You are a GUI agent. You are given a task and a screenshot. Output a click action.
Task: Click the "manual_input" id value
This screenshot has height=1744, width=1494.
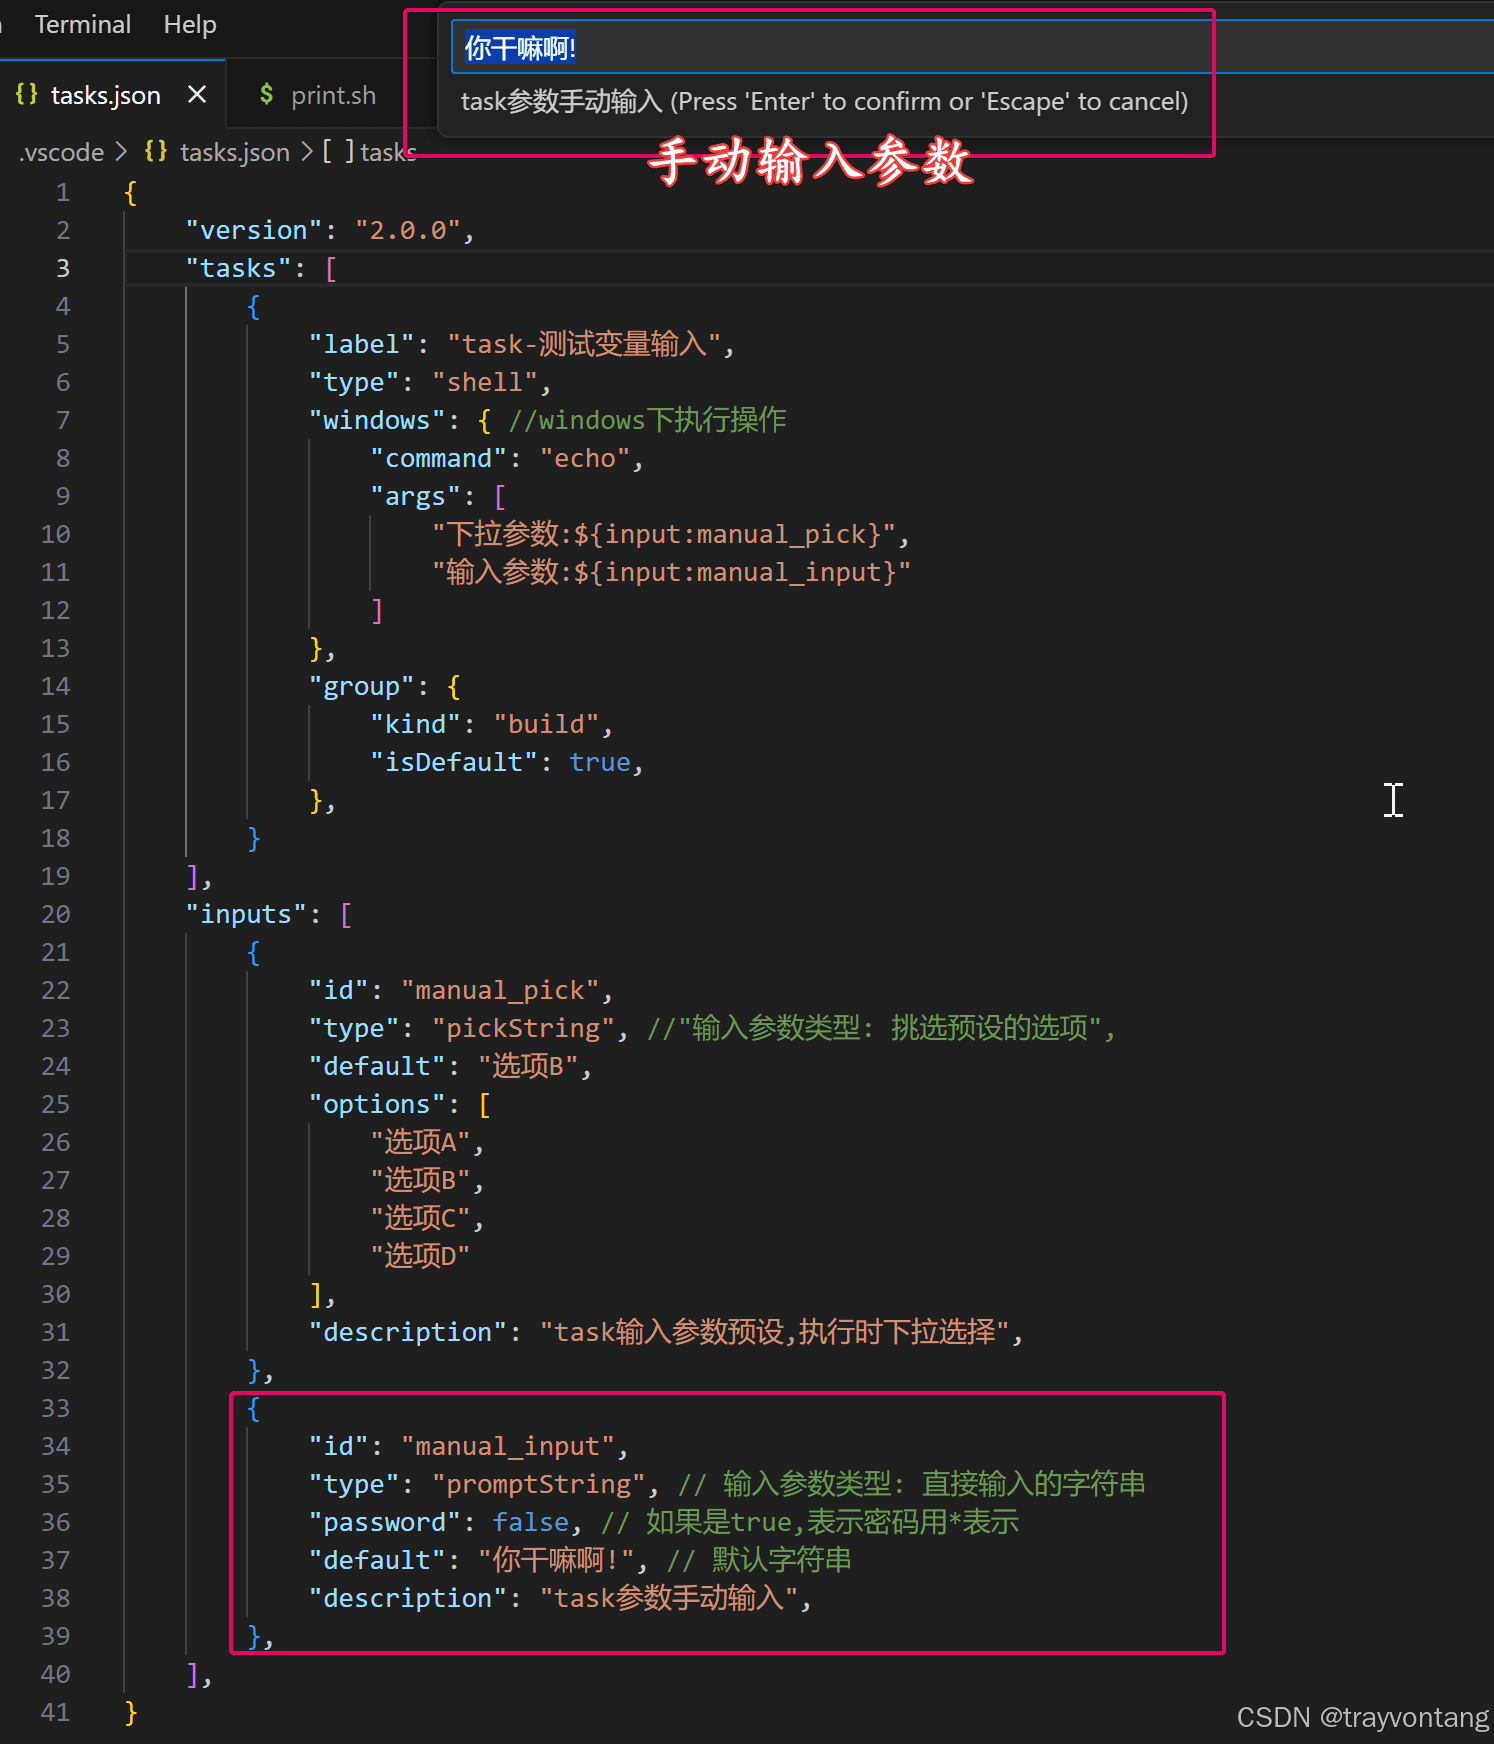[x=508, y=1446]
